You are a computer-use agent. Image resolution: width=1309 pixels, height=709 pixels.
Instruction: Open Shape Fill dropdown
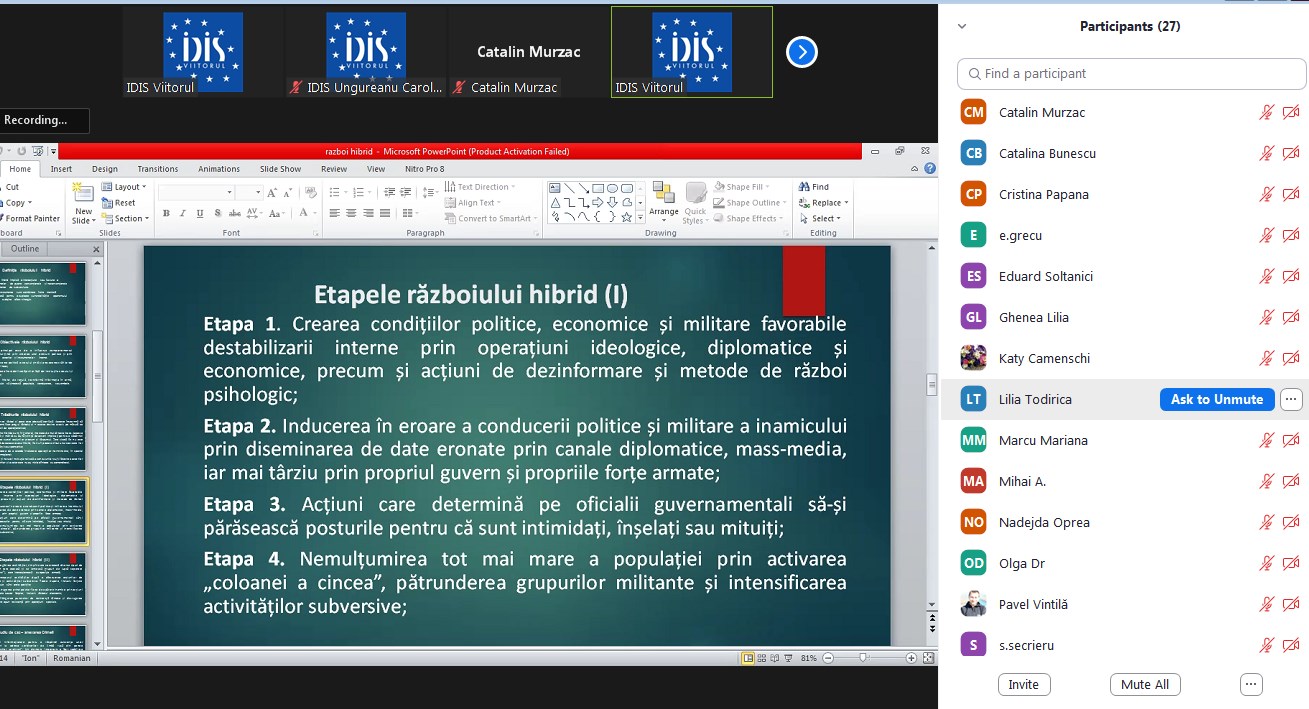click(741, 187)
